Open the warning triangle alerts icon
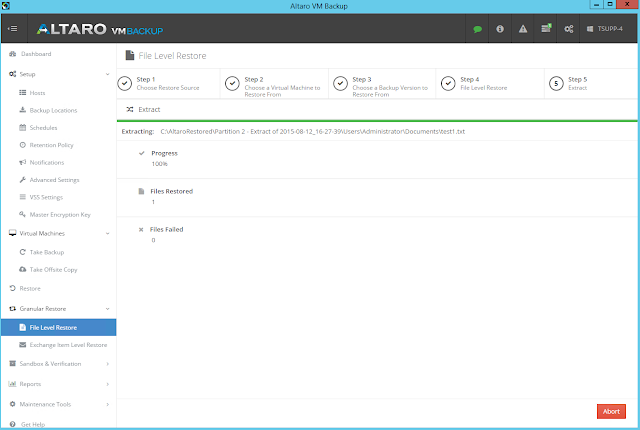Screen dimensions: 640x430 pyautogui.click(x=523, y=29)
